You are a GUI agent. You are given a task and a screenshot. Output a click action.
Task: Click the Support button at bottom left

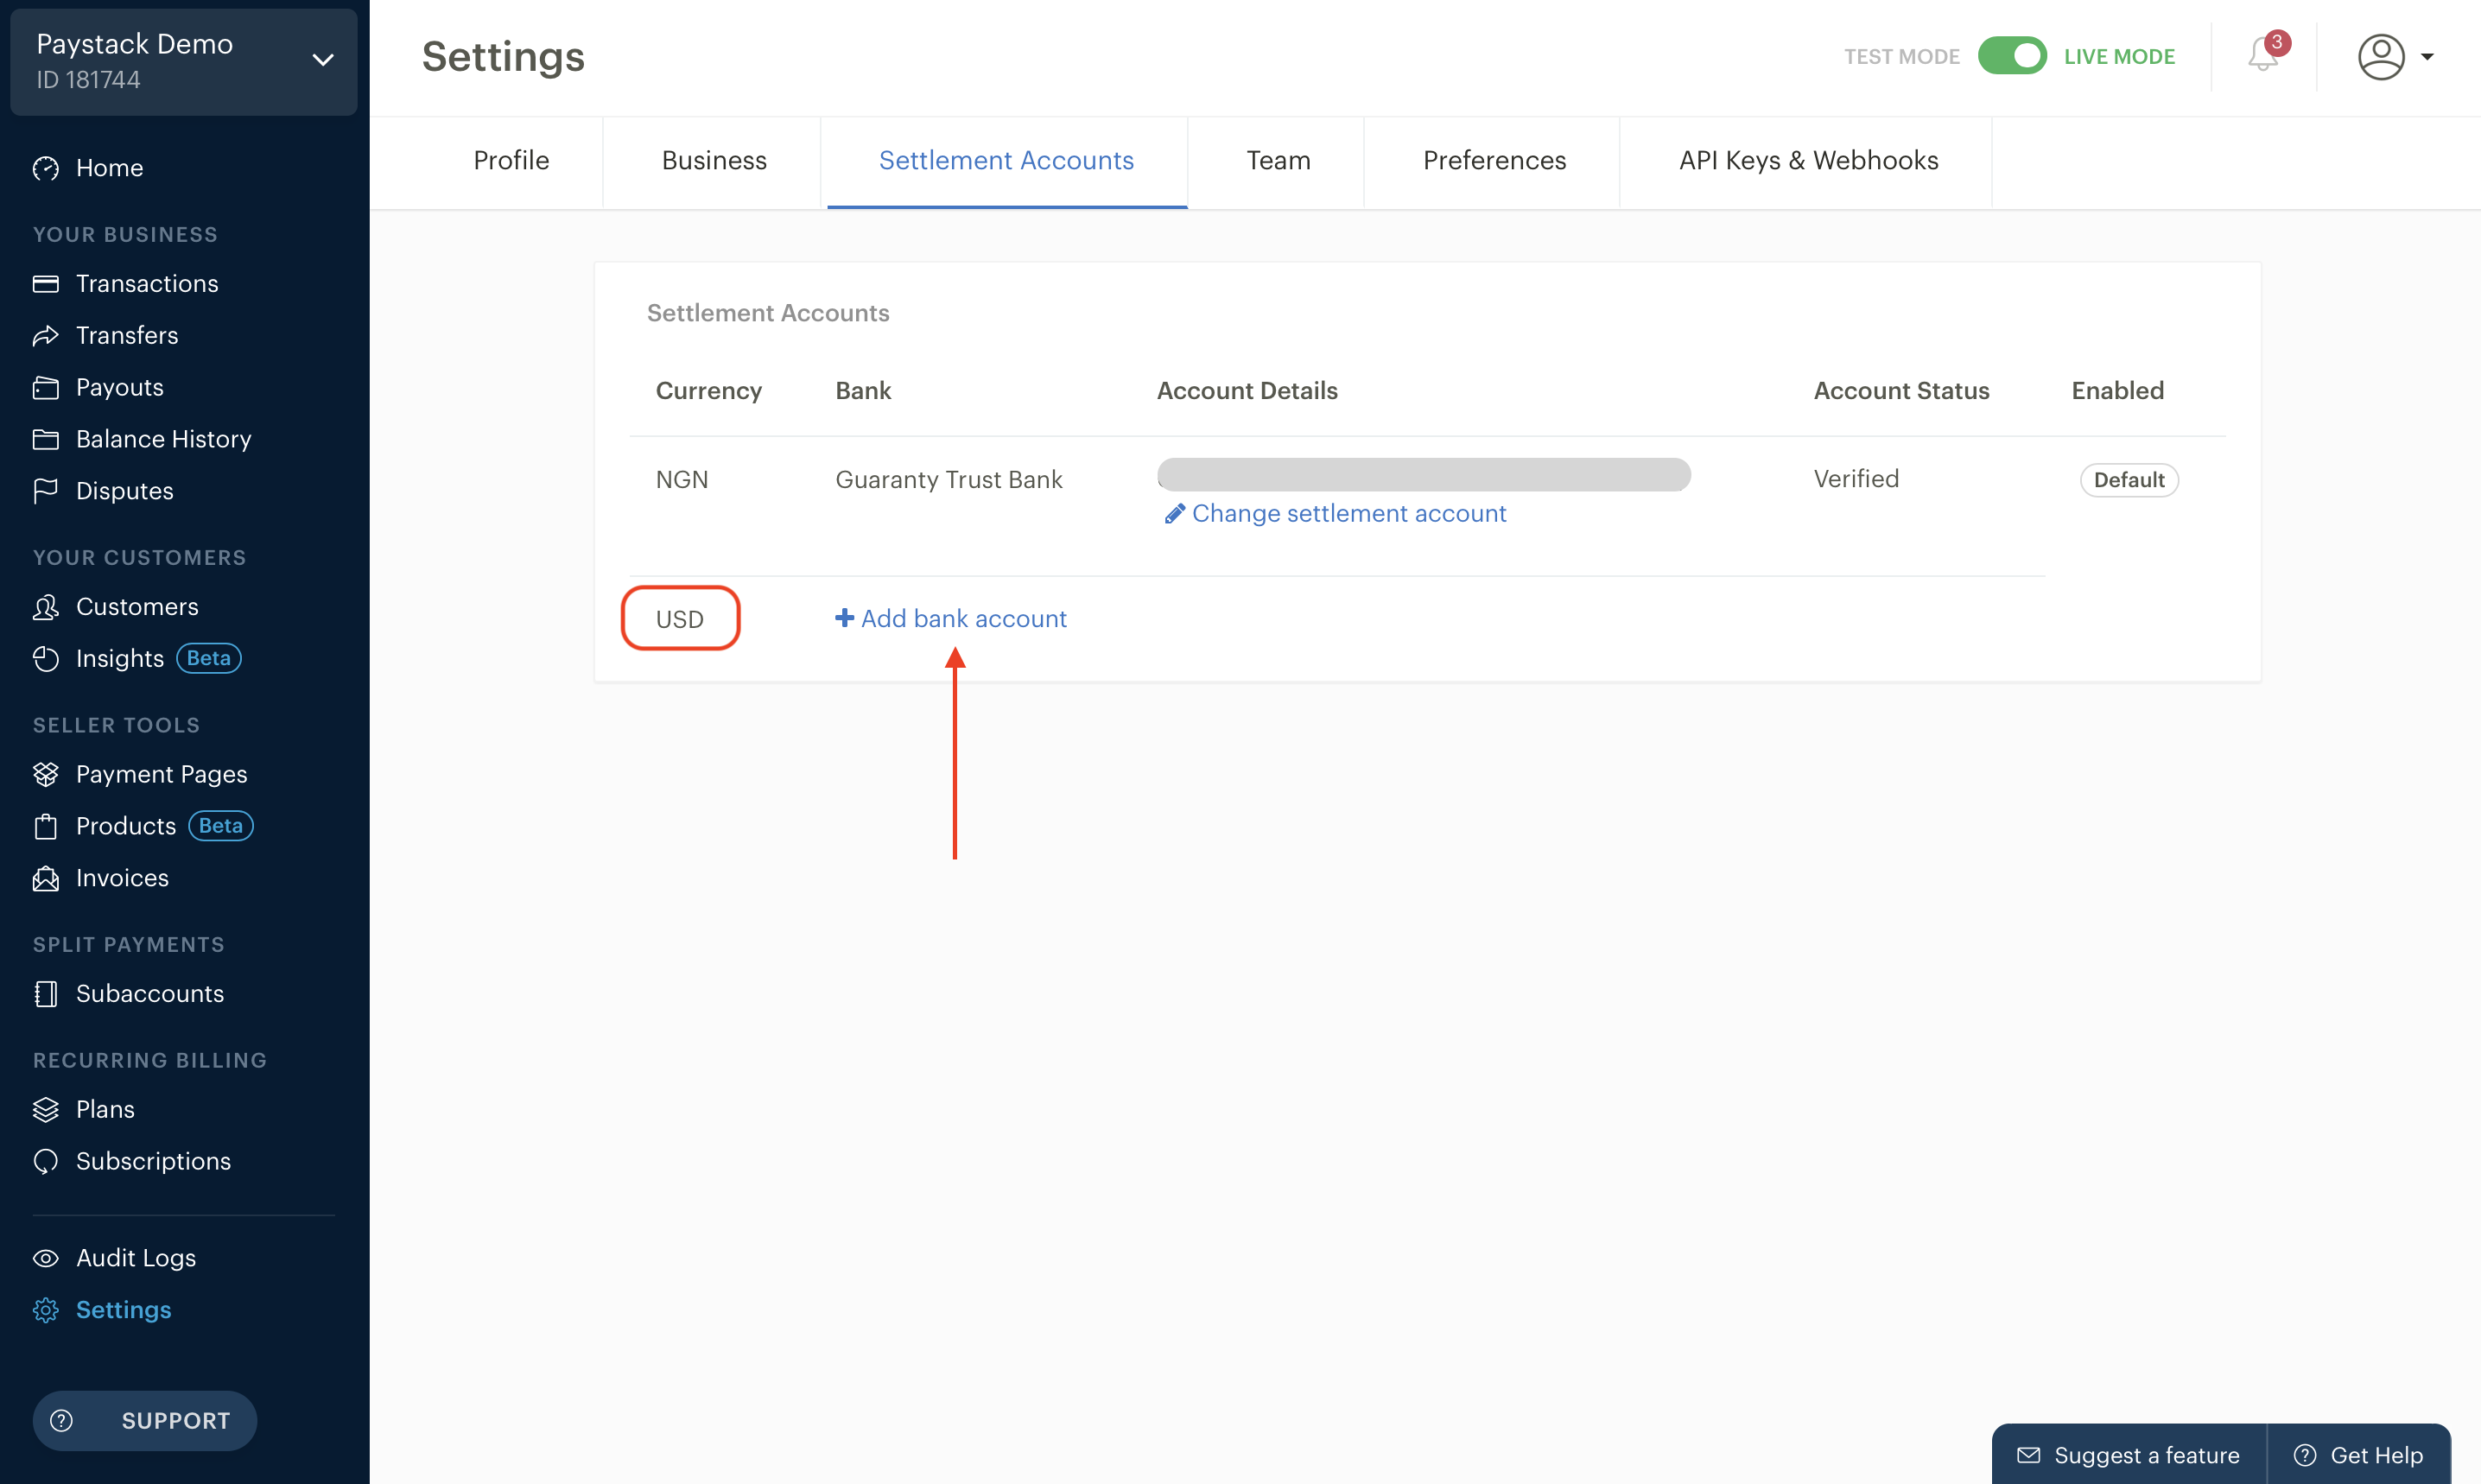click(x=145, y=1418)
